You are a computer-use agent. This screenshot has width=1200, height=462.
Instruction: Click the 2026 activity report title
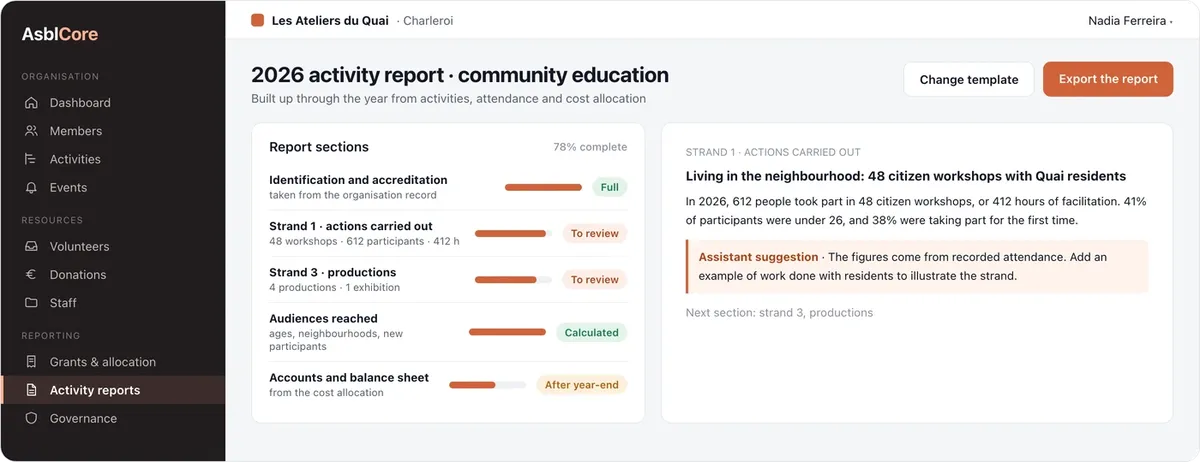460,75
